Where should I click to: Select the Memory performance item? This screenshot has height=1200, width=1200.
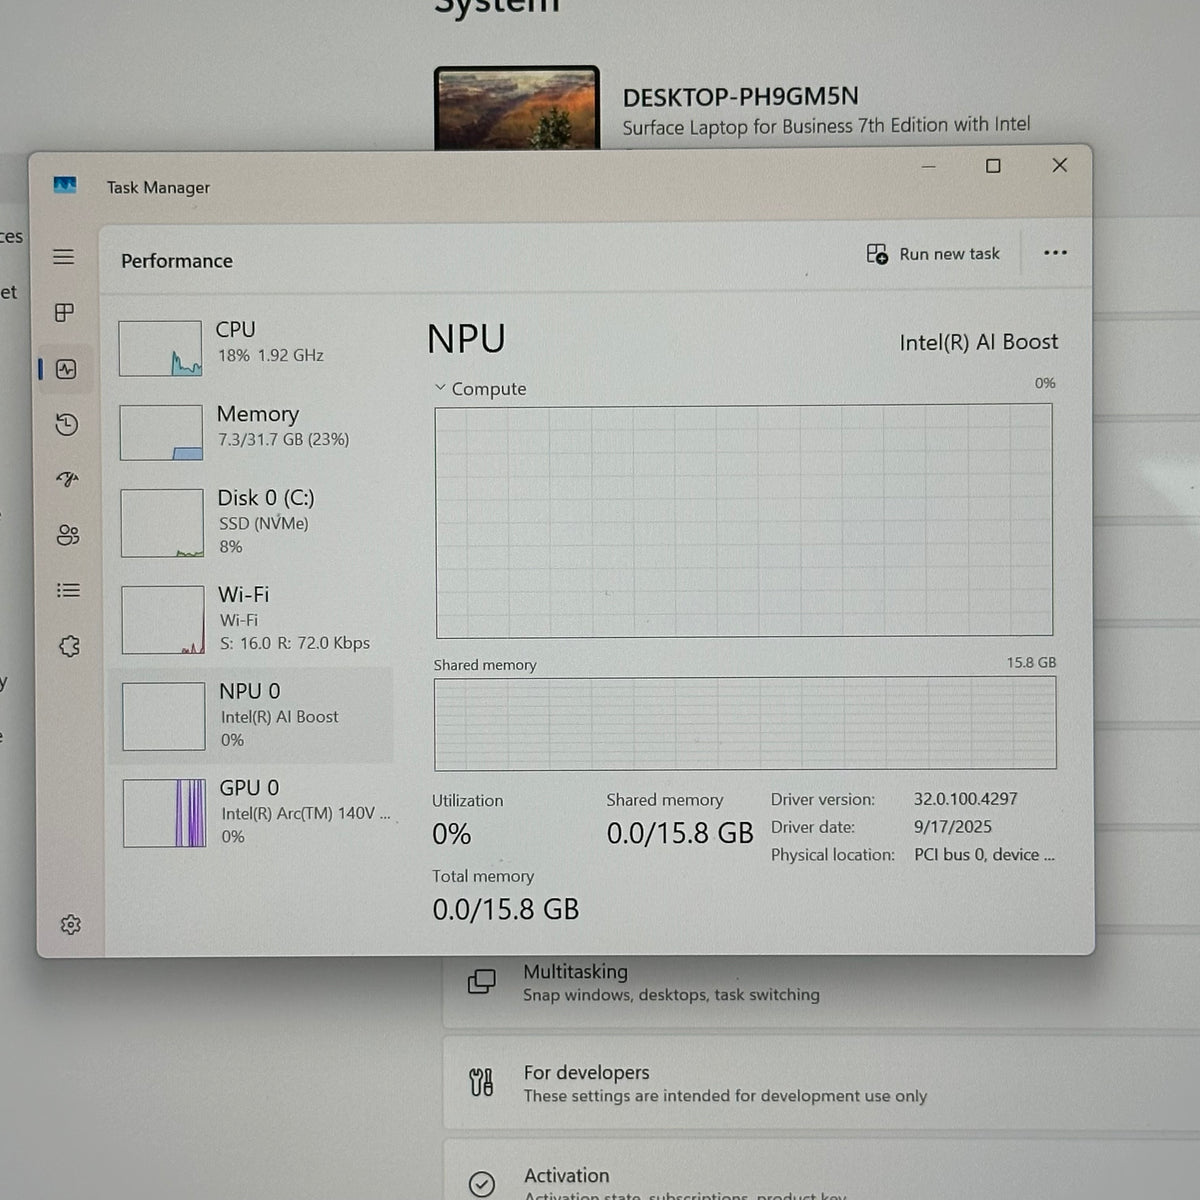pyautogui.click(x=252, y=431)
